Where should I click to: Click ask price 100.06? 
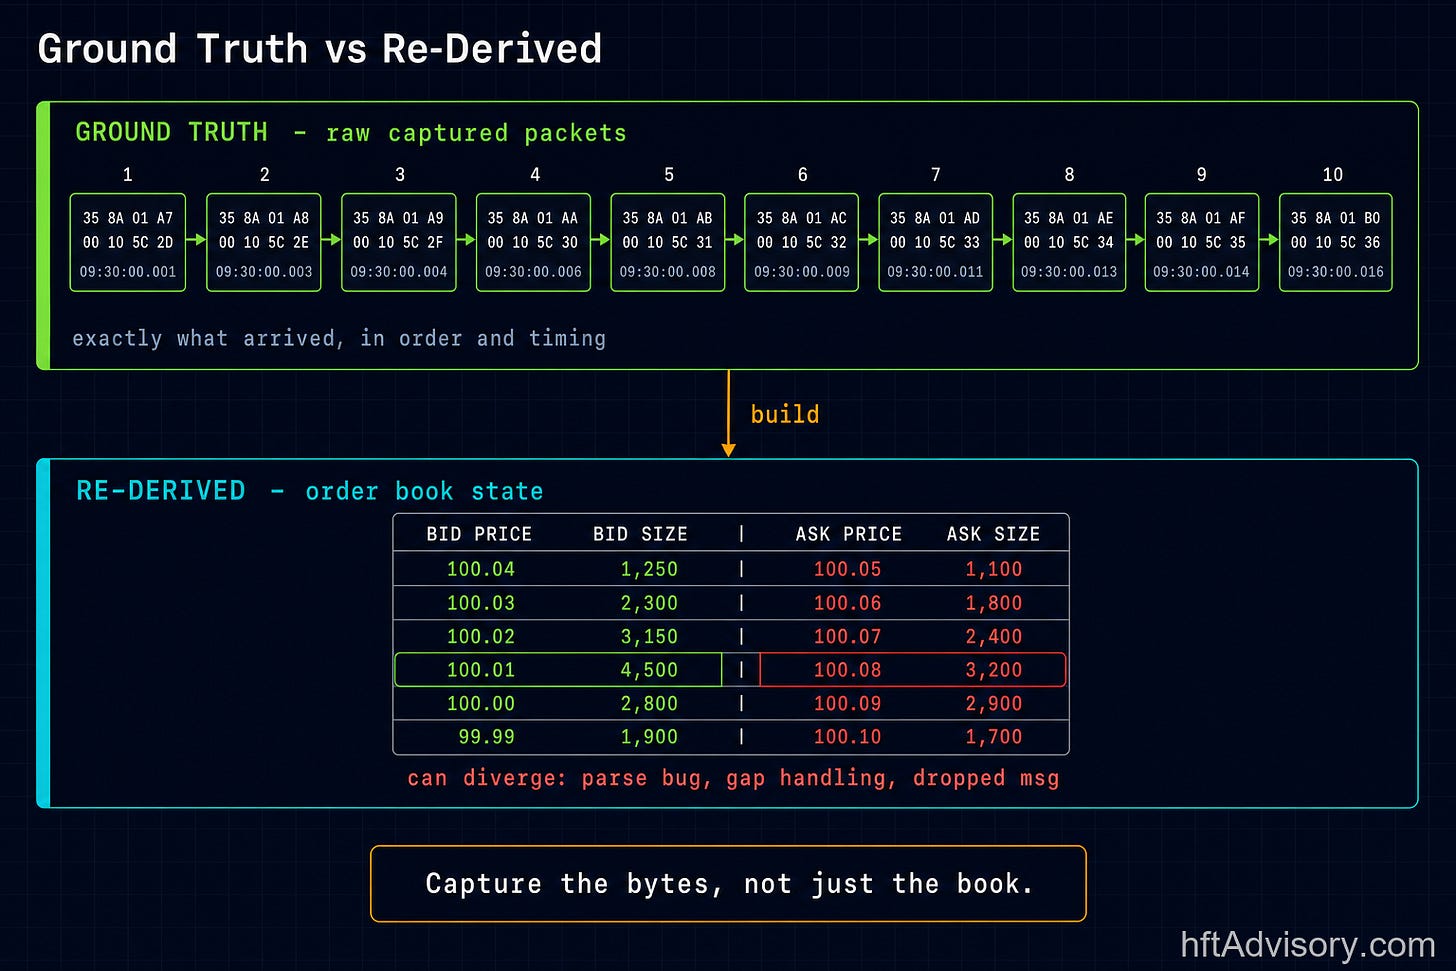tap(848, 603)
